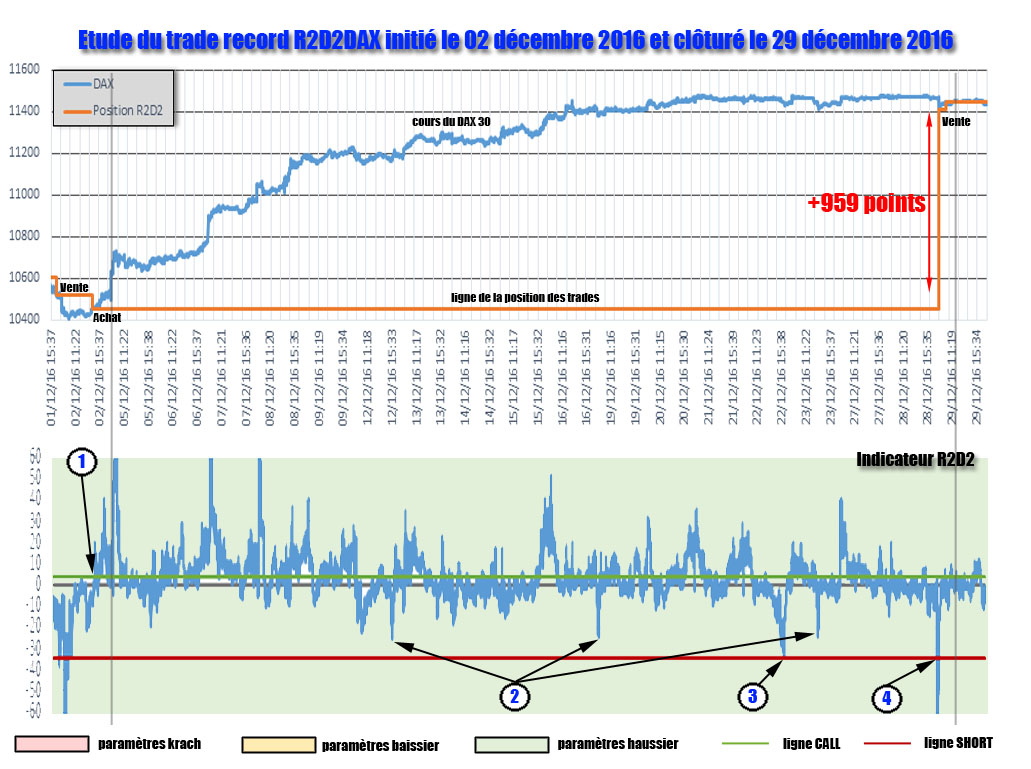
Task: Click the 'Indicateur R2D2' heading
Action: pyautogui.click(x=915, y=460)
